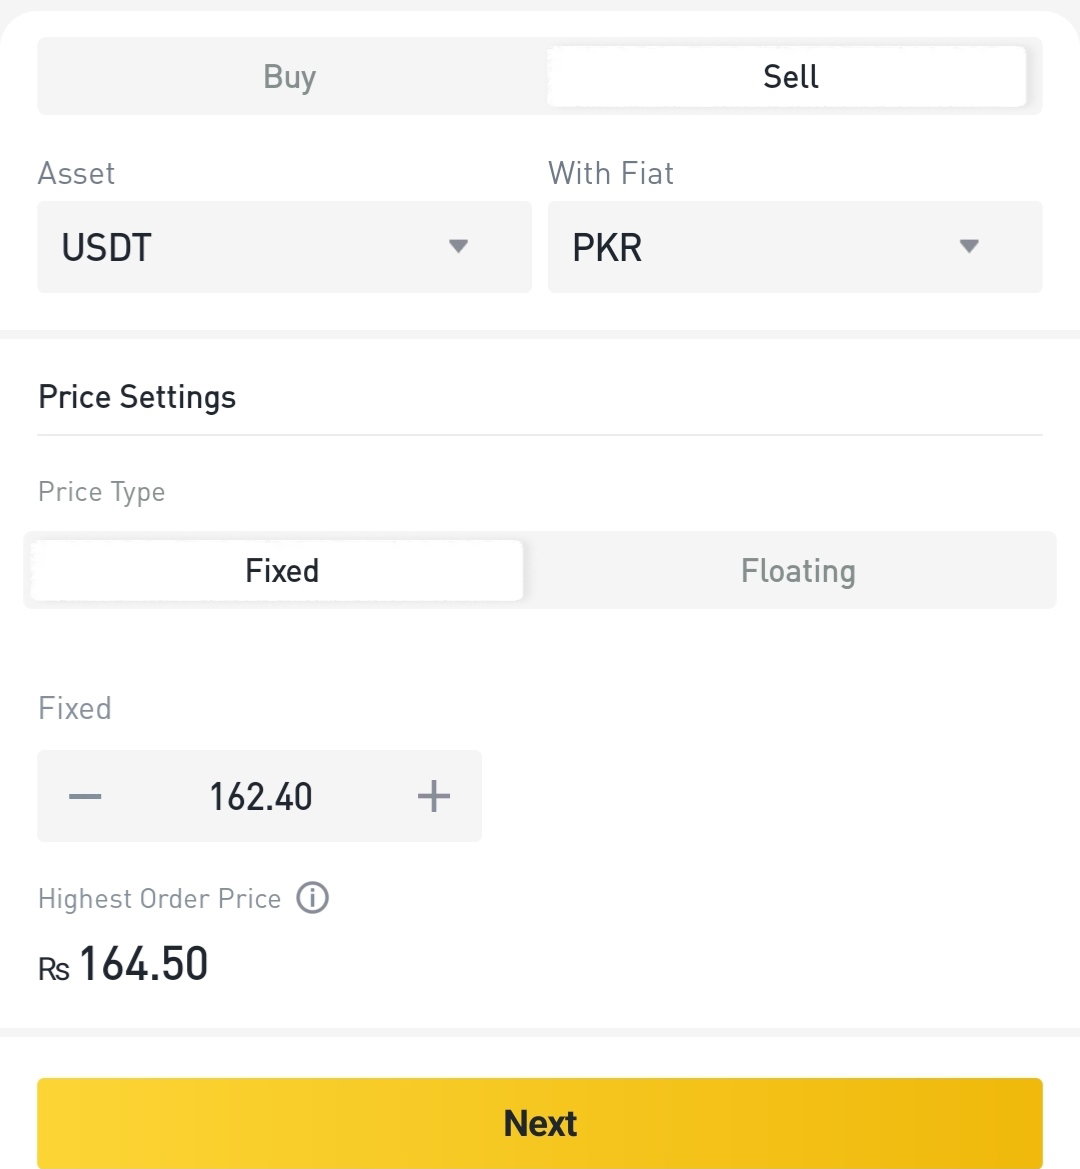Click the Price Type label
The height and width of the screenshot is (1169, 1080).
(101, 492)
